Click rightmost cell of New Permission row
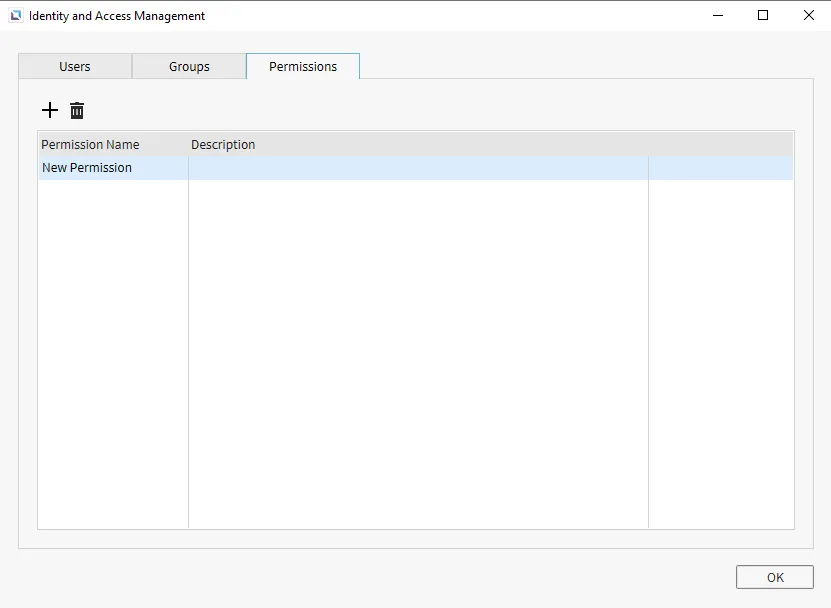831x608 pixels. coord(720,168)
